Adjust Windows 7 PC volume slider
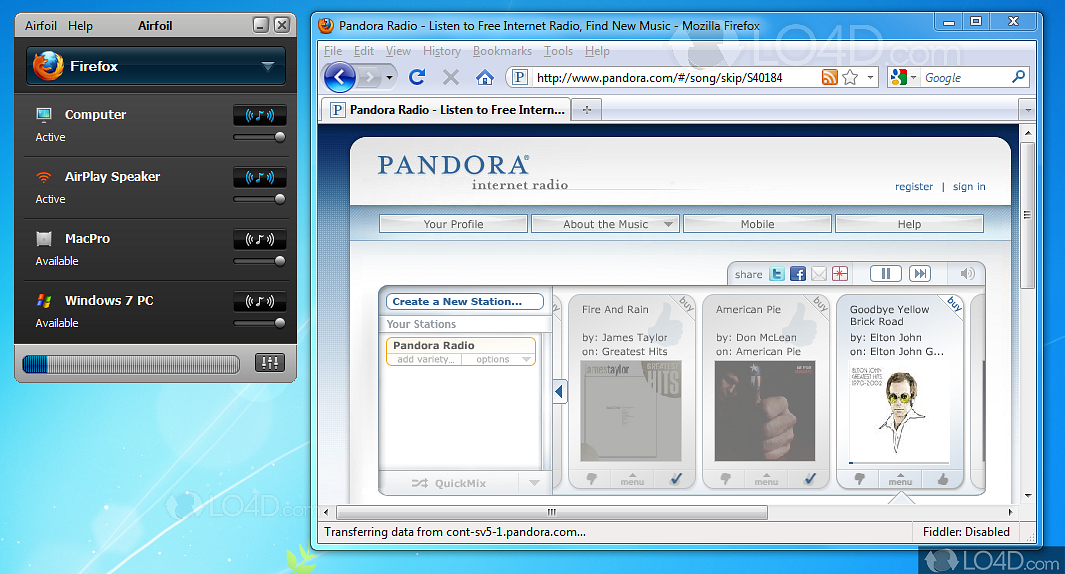Screen dimensions: 1065x574 pyautogui.click(x=259, y=323)
